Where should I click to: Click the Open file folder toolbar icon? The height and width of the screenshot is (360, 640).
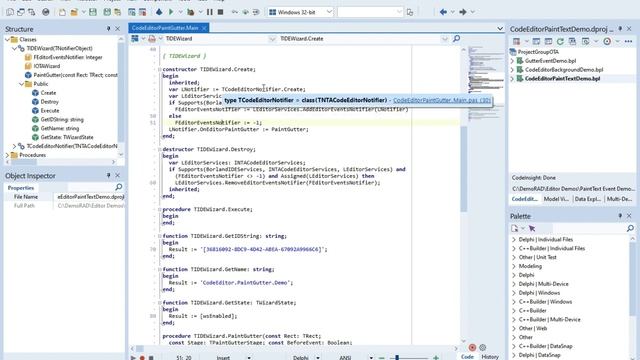click(74, 12)
